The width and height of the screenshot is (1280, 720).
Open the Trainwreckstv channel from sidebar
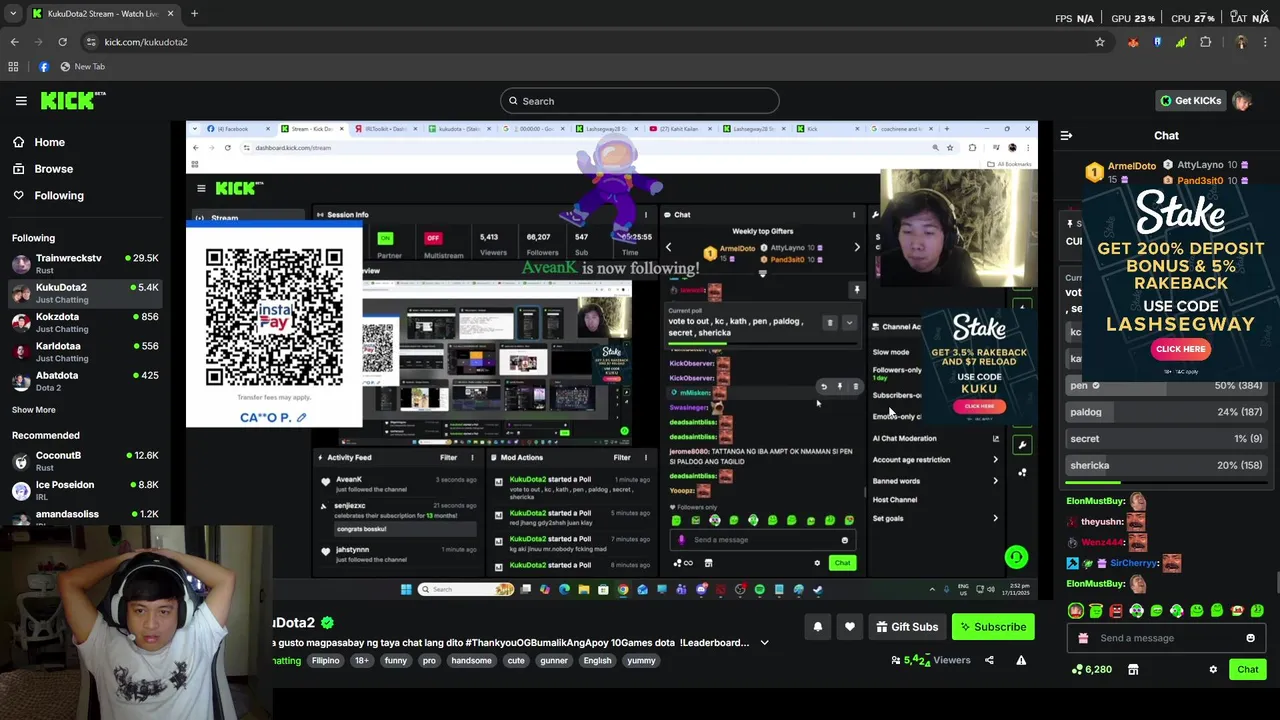[85, 264]
